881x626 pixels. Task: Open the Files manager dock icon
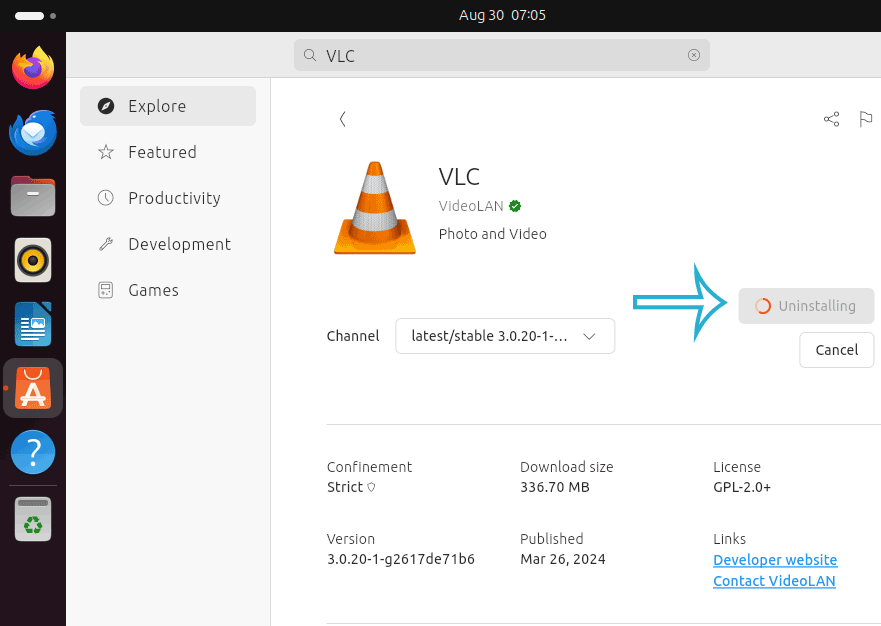33,196
